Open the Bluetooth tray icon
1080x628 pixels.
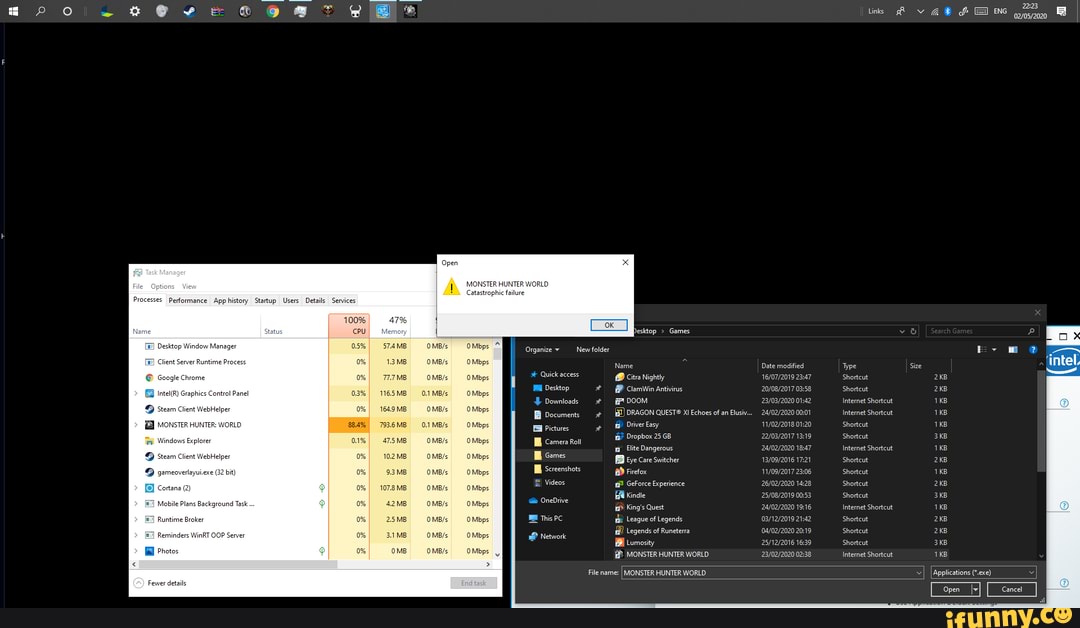[x=948, y=11]
